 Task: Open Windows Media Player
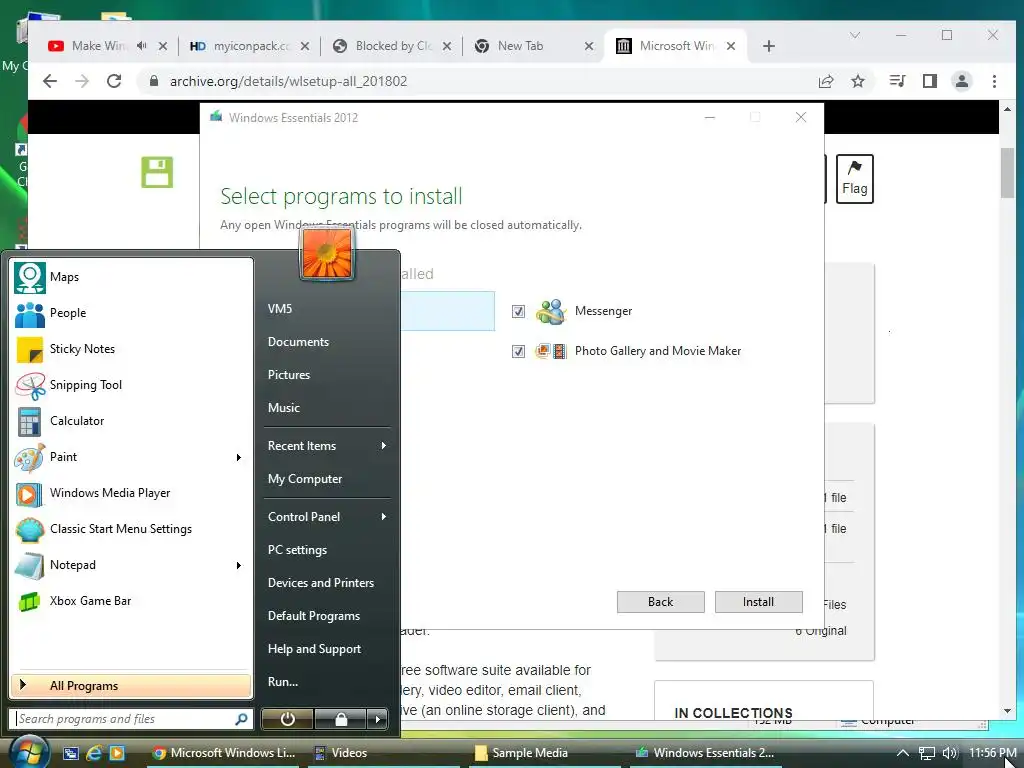(131, 492)
